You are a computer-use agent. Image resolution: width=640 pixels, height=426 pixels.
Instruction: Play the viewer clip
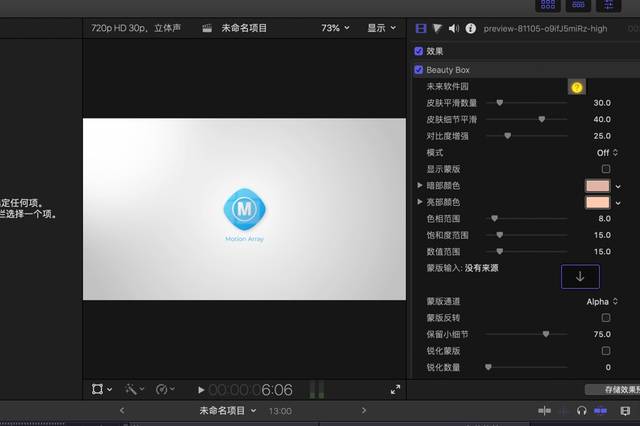coord(201,390)
